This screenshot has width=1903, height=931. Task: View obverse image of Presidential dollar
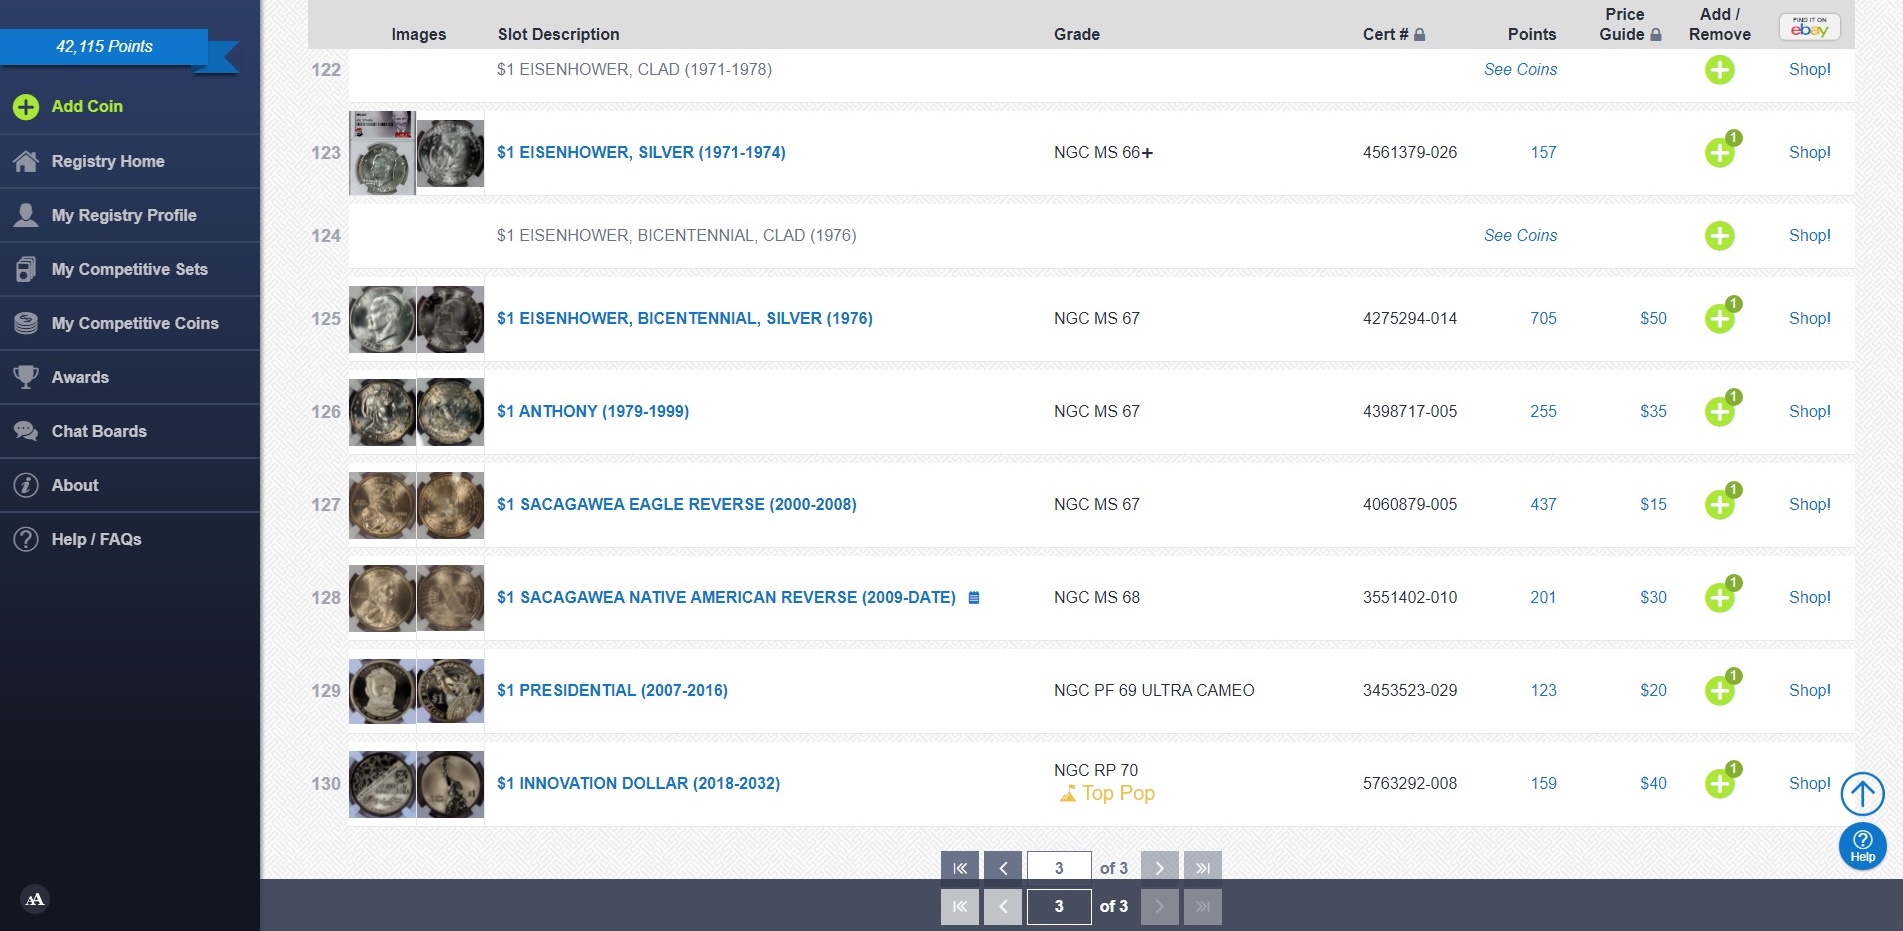pyautogui.click(x=382, y=691)
